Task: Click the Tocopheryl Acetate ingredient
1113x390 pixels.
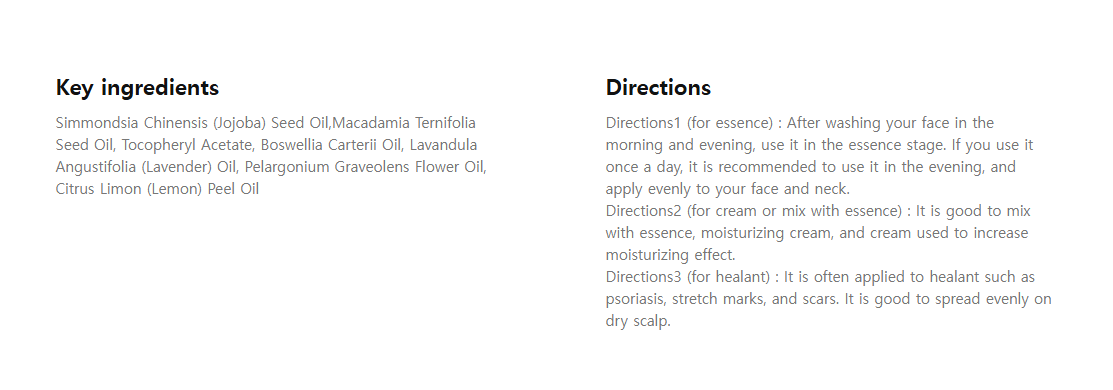Action: (187, 145)
